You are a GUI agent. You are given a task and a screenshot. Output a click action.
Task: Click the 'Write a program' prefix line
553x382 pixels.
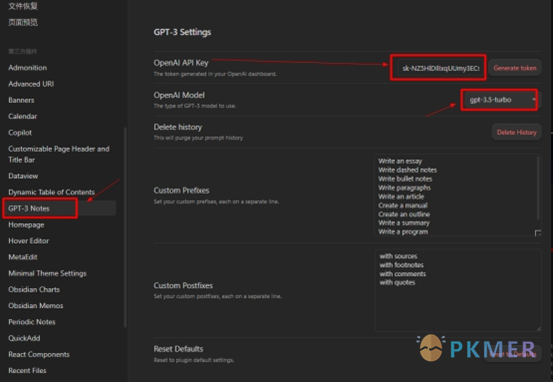tap(403, 232)
